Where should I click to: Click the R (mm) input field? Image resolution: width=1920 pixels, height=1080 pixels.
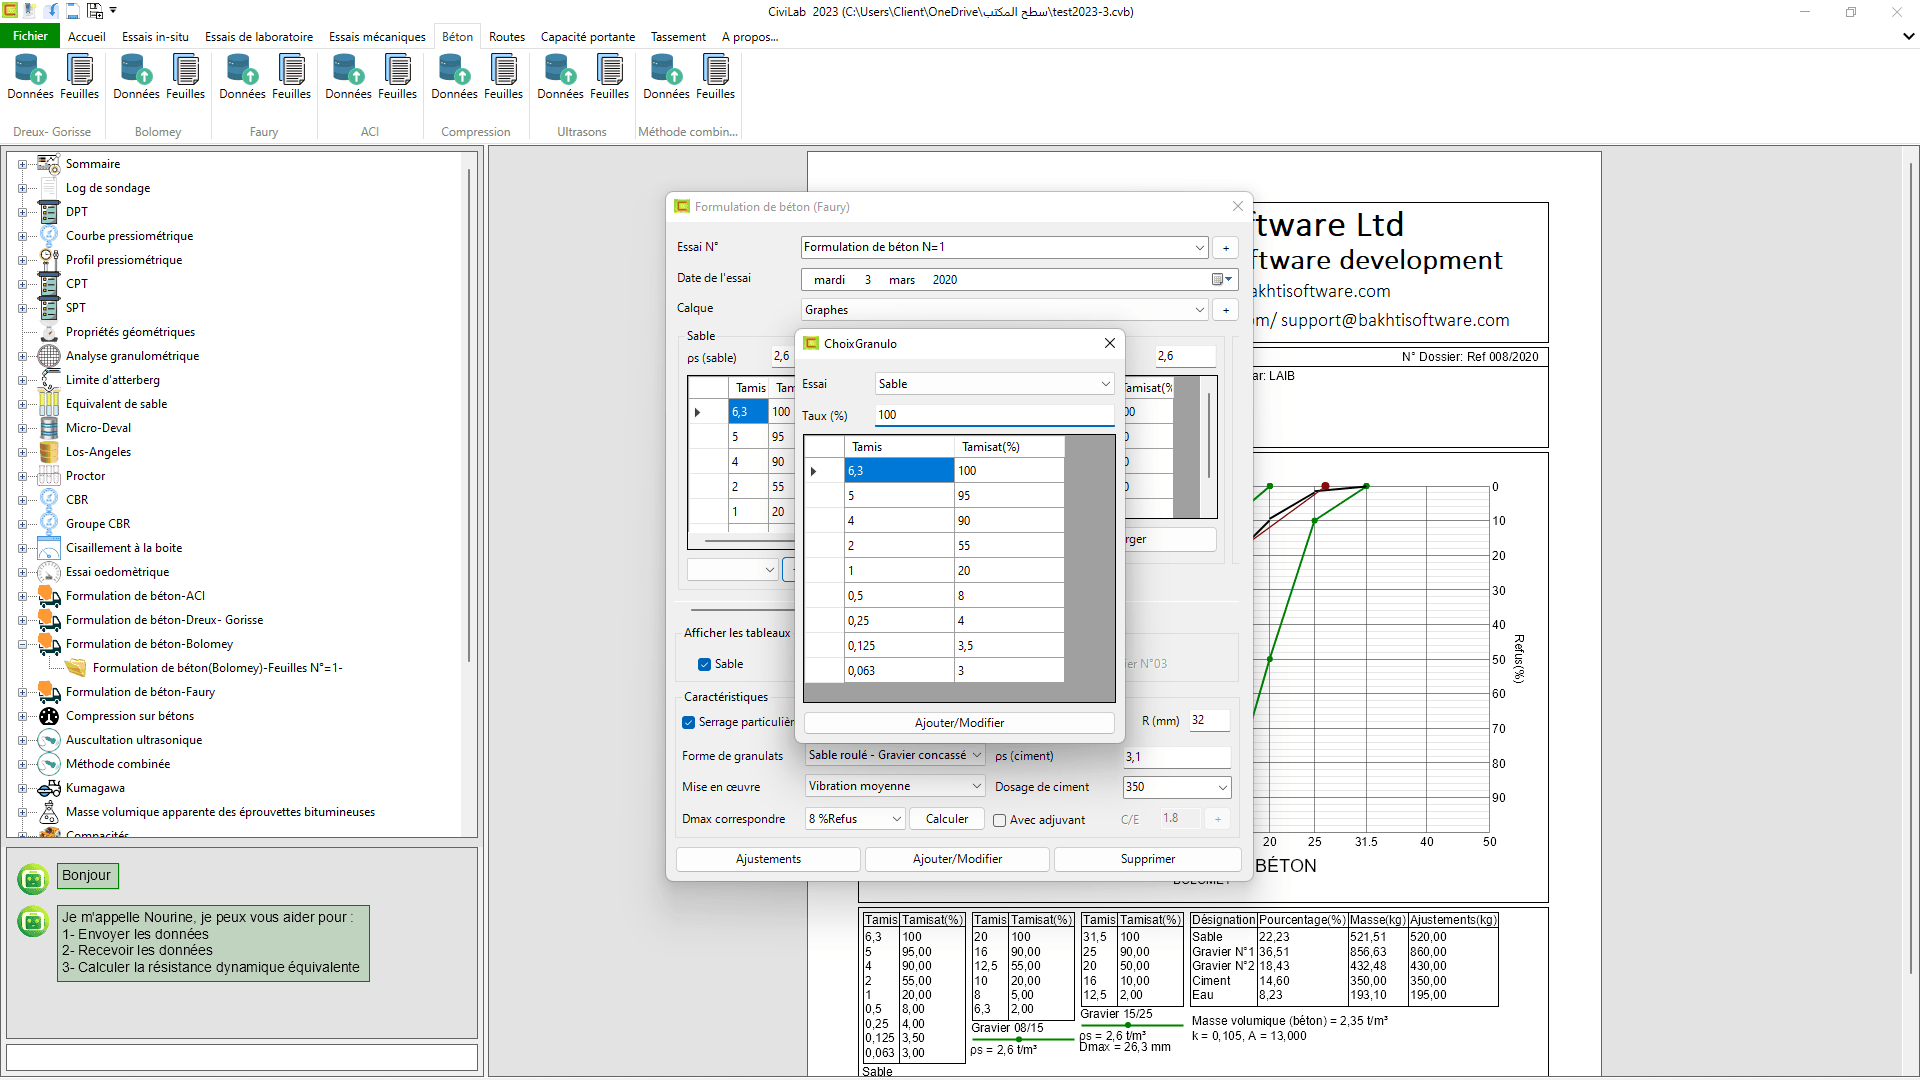click(x=1208, y=720)
